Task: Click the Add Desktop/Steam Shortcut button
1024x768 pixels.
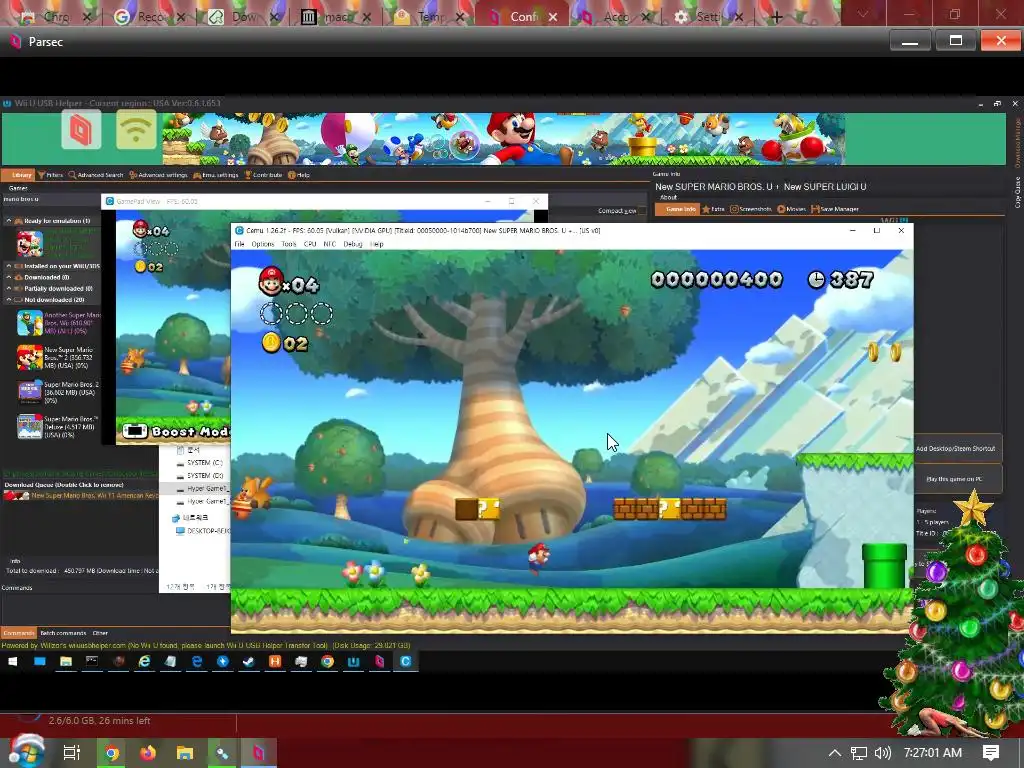Action: (957, 449)
